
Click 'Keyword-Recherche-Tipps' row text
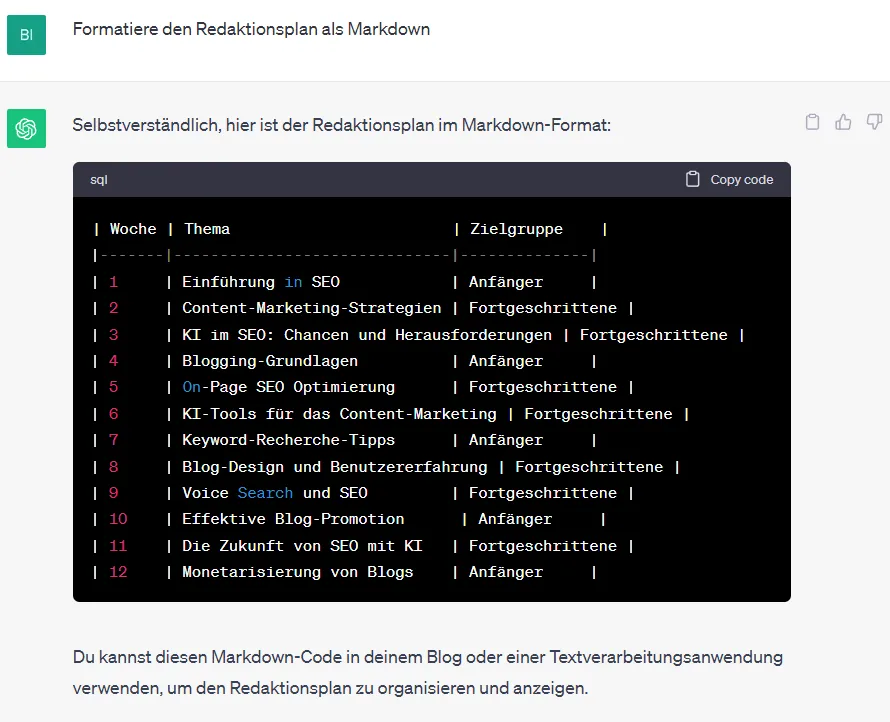click(288, 440)
